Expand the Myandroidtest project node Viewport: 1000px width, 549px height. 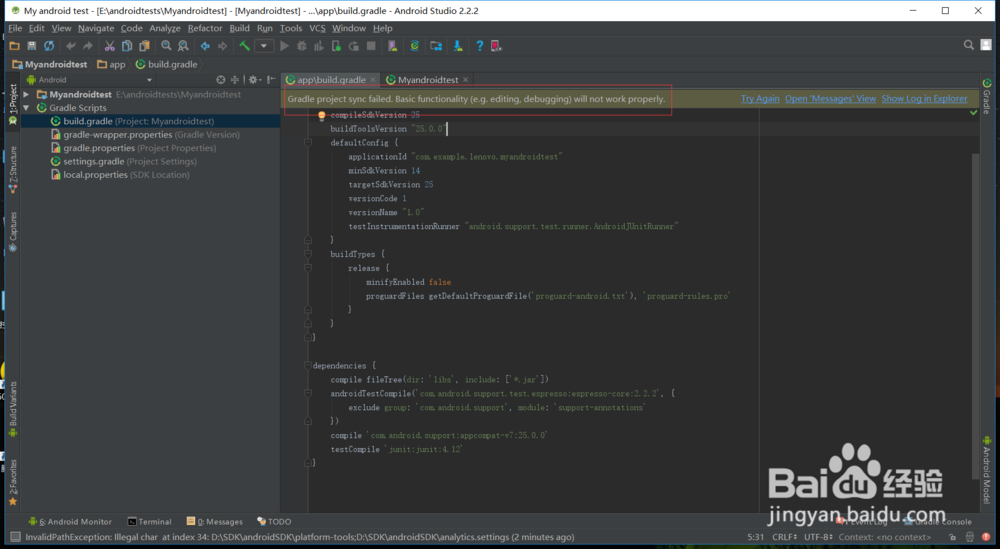pyautogui.click(x=26, y=94)
